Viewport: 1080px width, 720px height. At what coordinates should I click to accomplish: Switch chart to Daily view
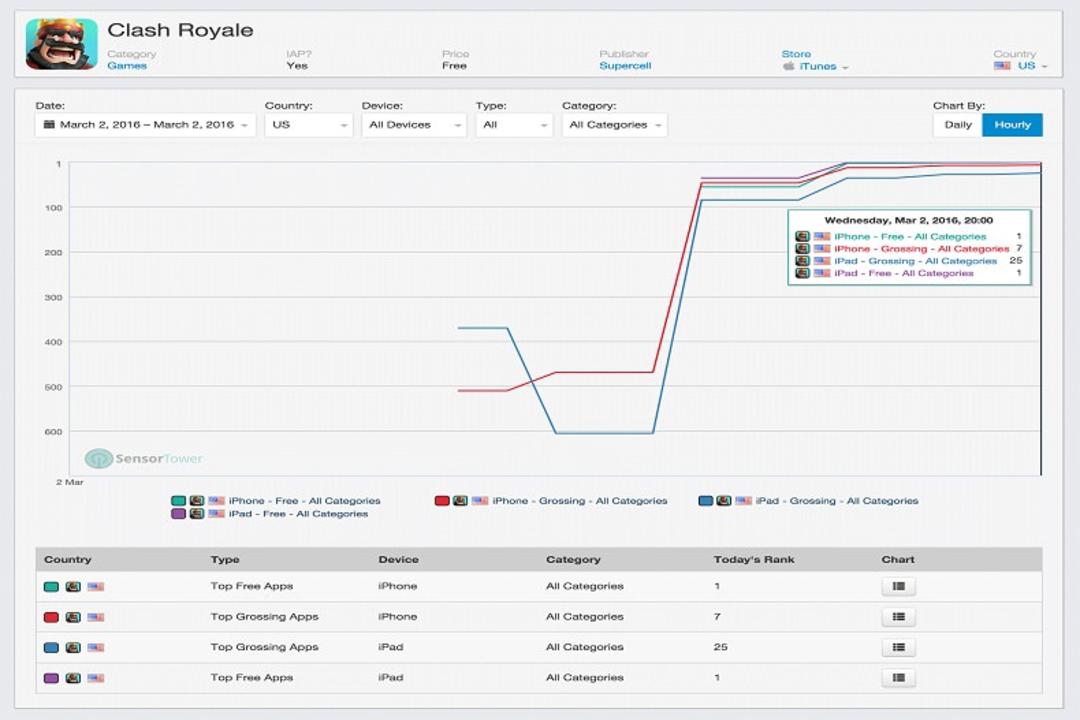[x=957, y=125]
